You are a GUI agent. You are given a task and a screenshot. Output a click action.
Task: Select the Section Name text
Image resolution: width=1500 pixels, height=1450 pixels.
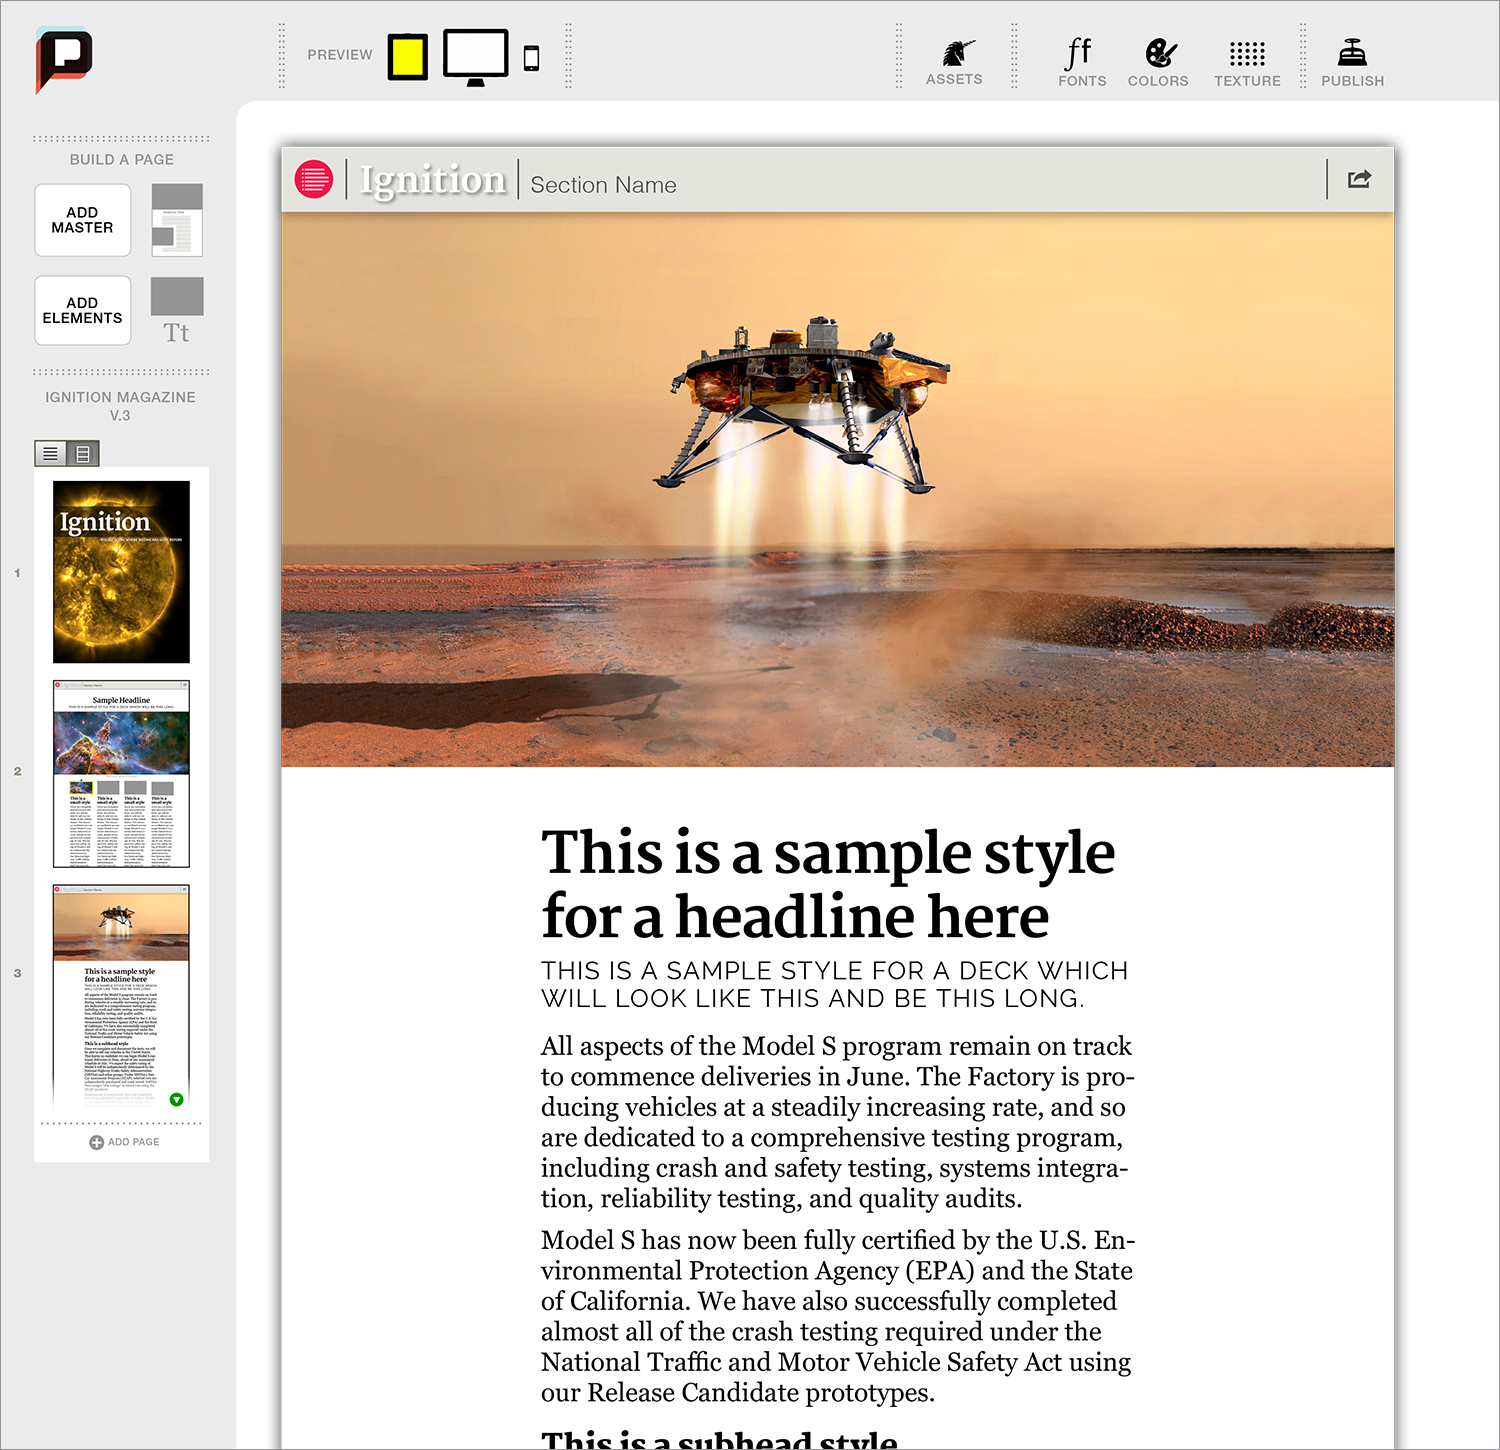click(604, 185)
